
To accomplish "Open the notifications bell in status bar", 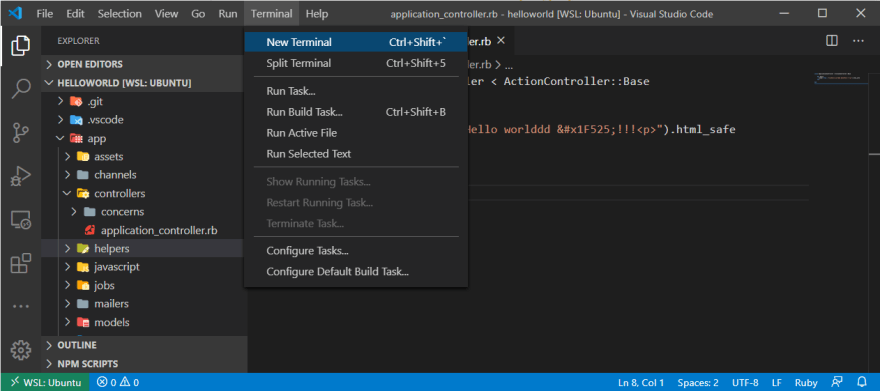I will click(862, 383).
